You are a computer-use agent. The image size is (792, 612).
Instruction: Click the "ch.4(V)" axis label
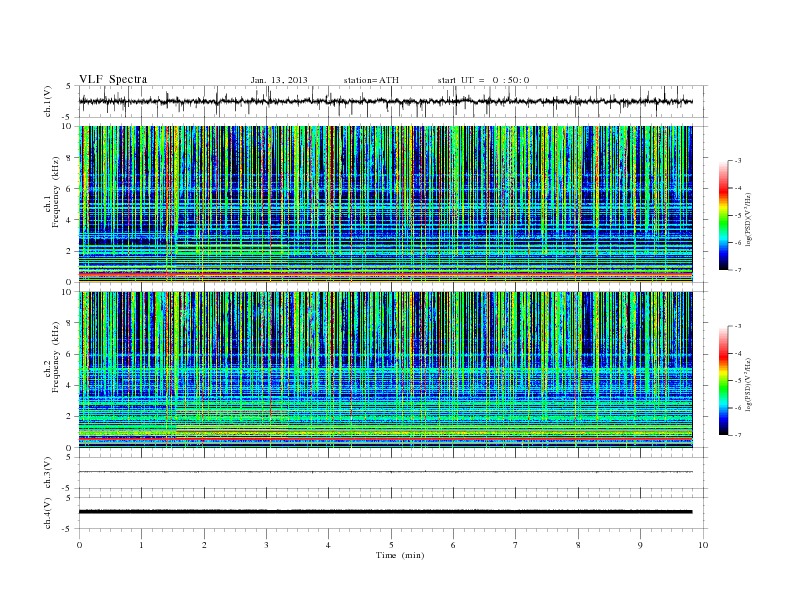pyautogui.click(x=48, y=513)
